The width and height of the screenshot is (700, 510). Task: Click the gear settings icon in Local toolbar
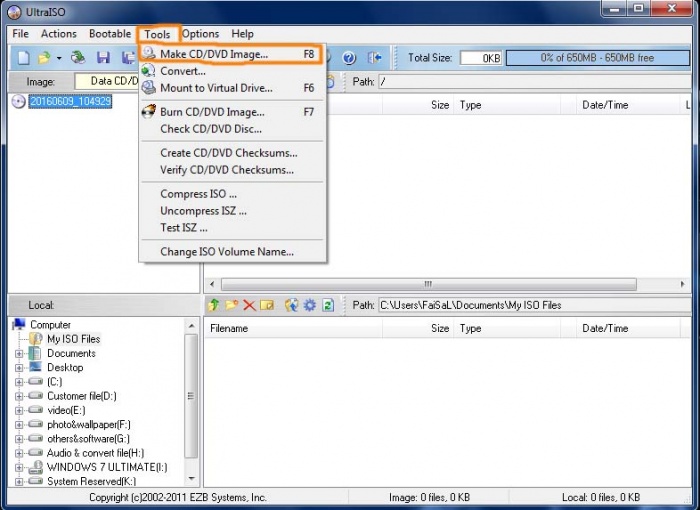(x=309, y=305)
